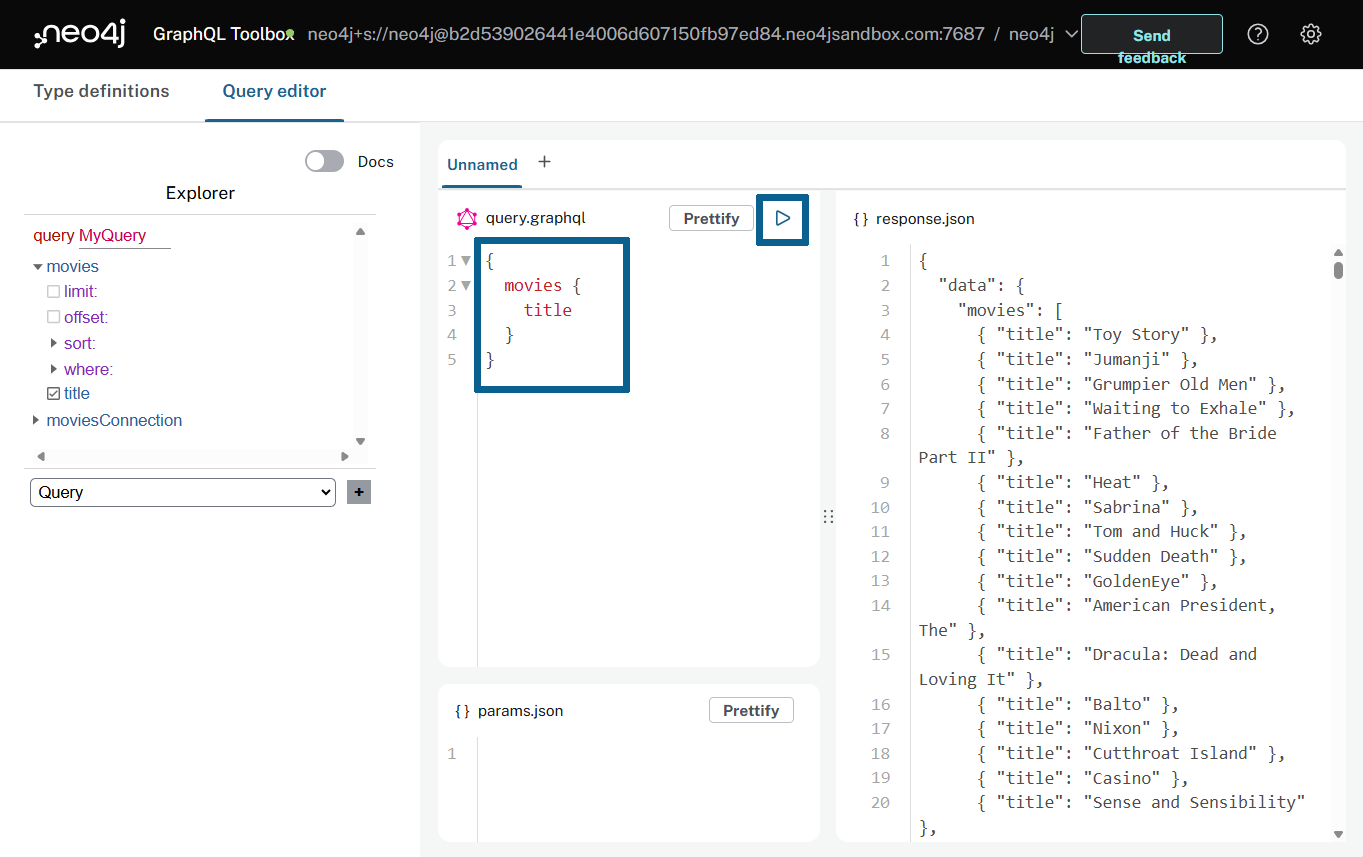Screen dimensions: 1363x857
Task: Open the database selector chevron after neo4j
Action: pyautogui.click(x=1071, y=34)
